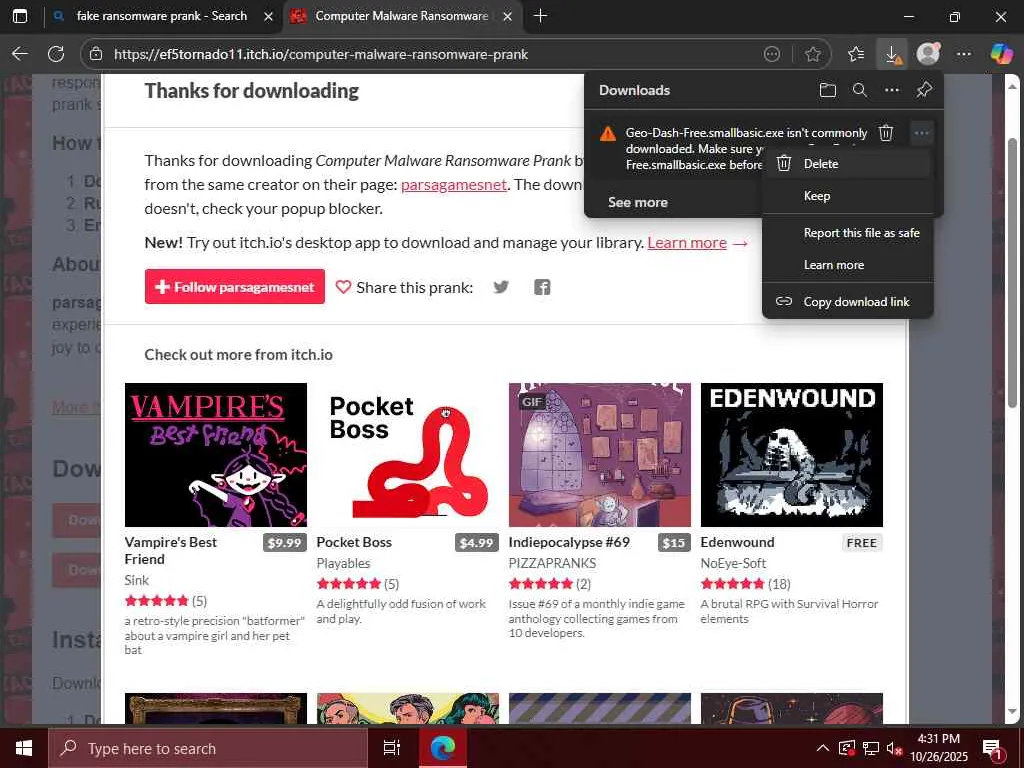The image size is (1024, 768).
Task: Choose Keep in the download context menu
Action: 848,196
